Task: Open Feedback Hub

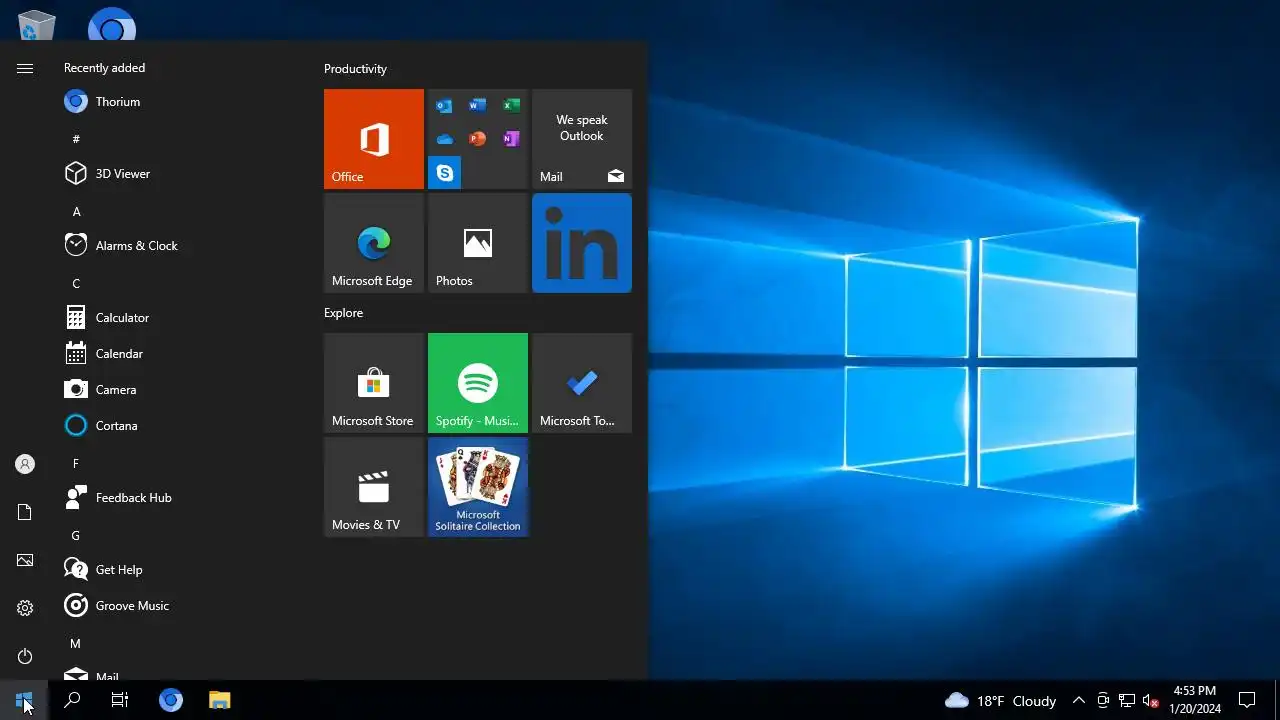Action: [180, 498]
